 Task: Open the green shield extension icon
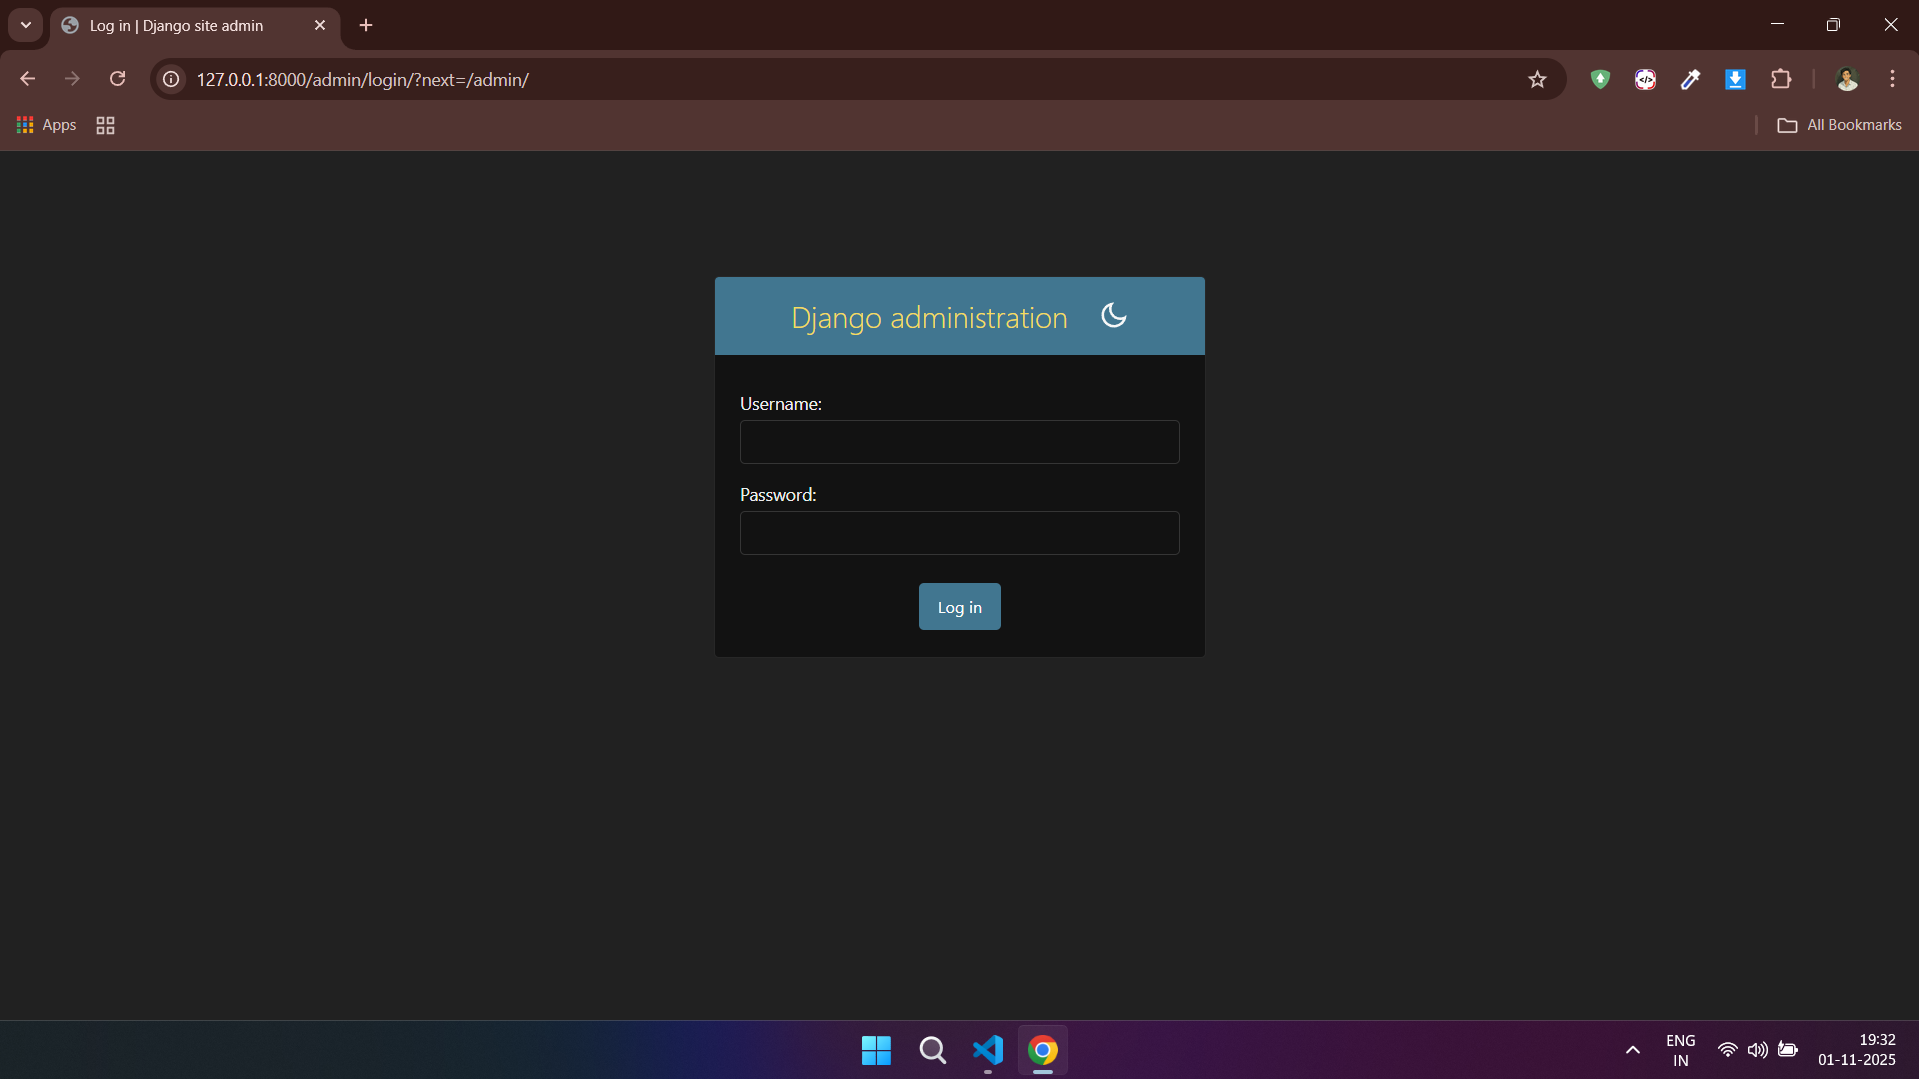point(1600,79)
